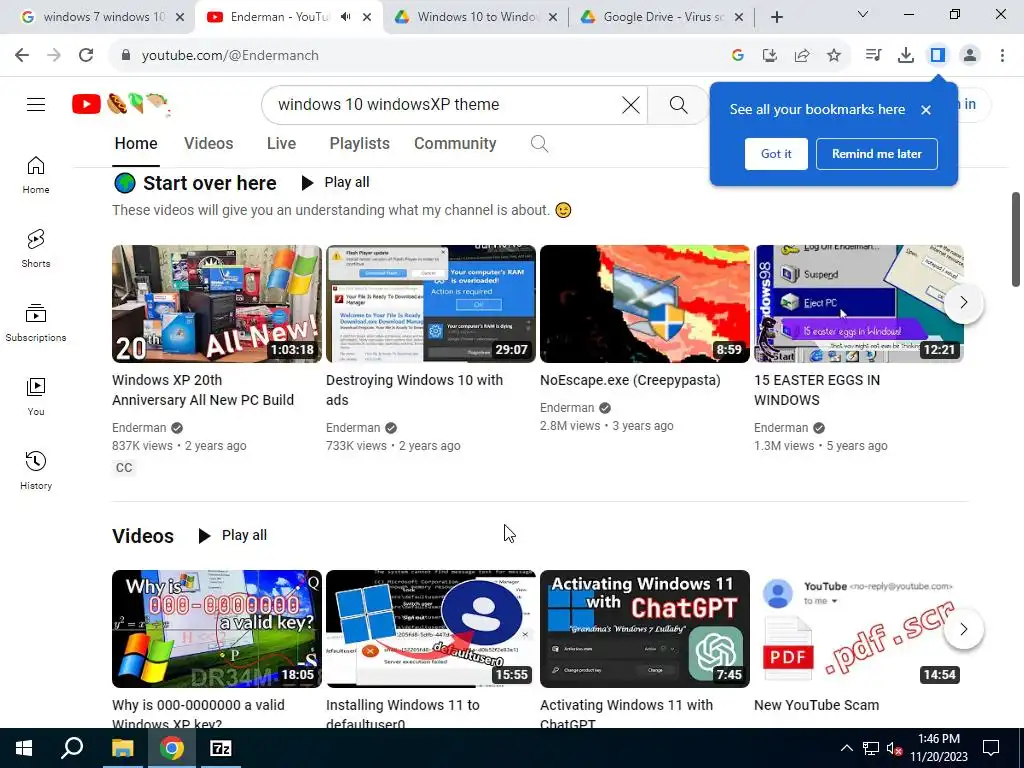This screenshot has height=768, width=1024.
Task: Open the media control icon
Action: click(x=873, y=56)
